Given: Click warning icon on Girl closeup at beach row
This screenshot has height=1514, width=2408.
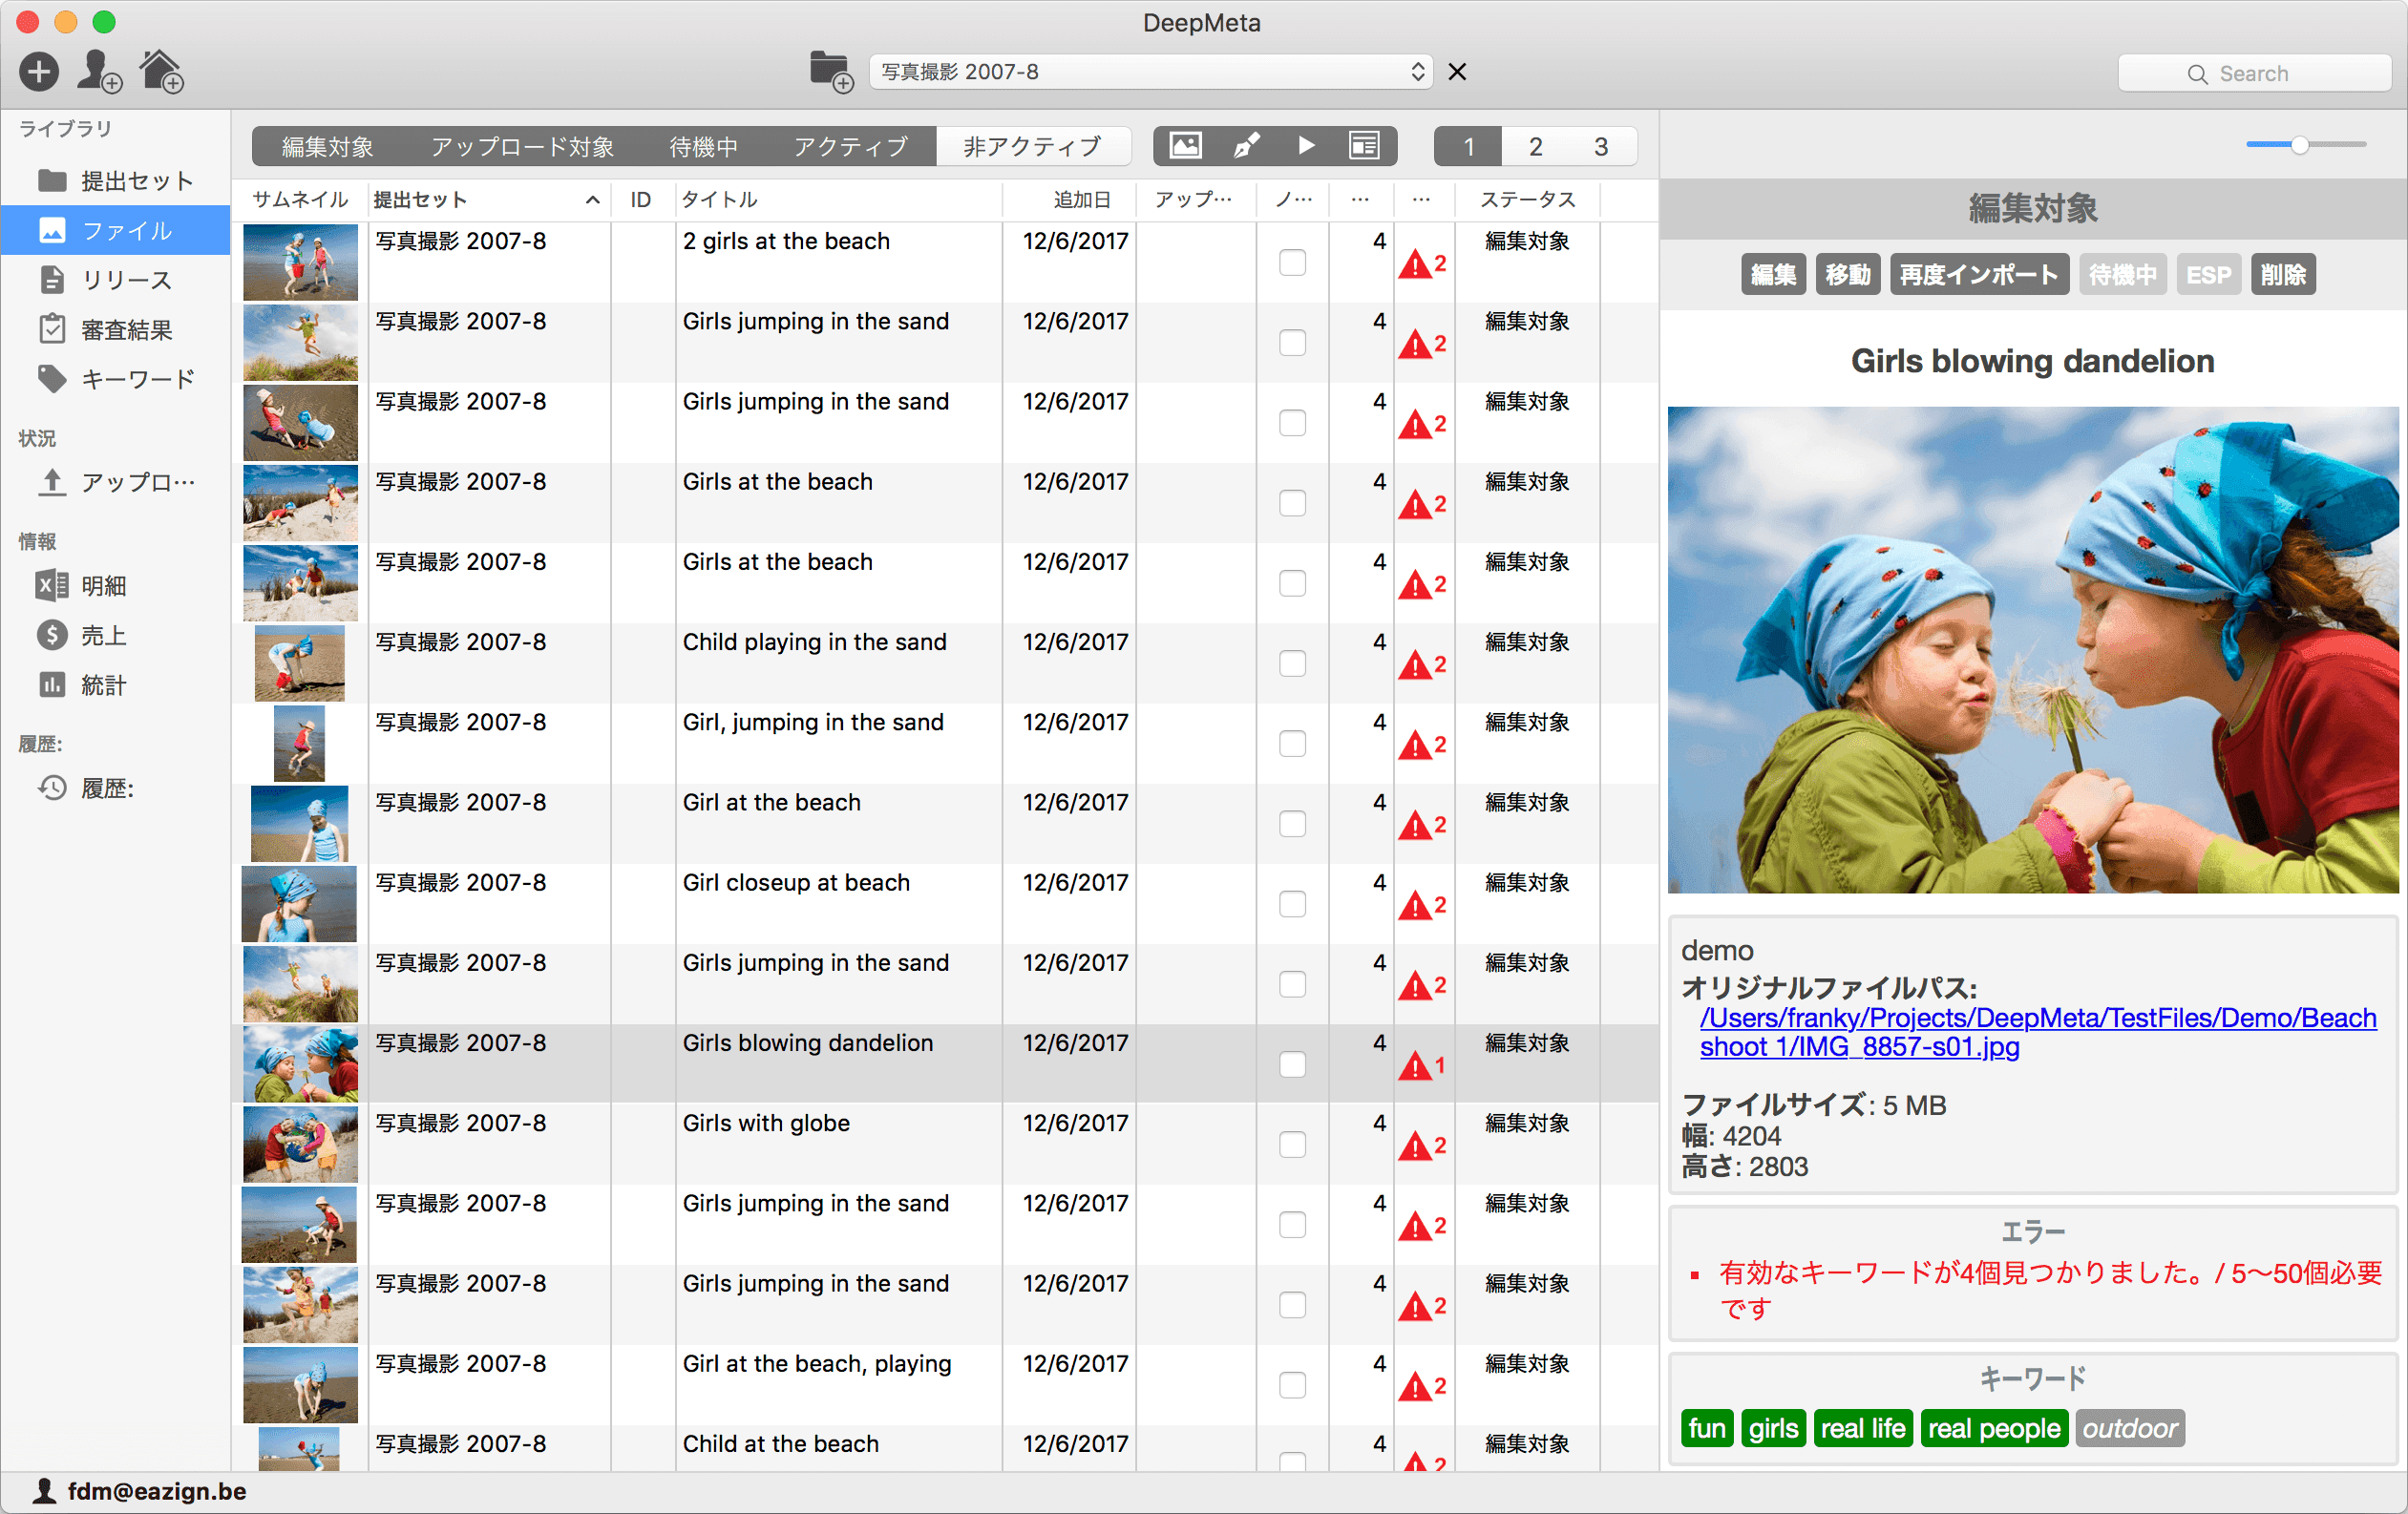Looking at the screenshot, I should (1415, 906).
